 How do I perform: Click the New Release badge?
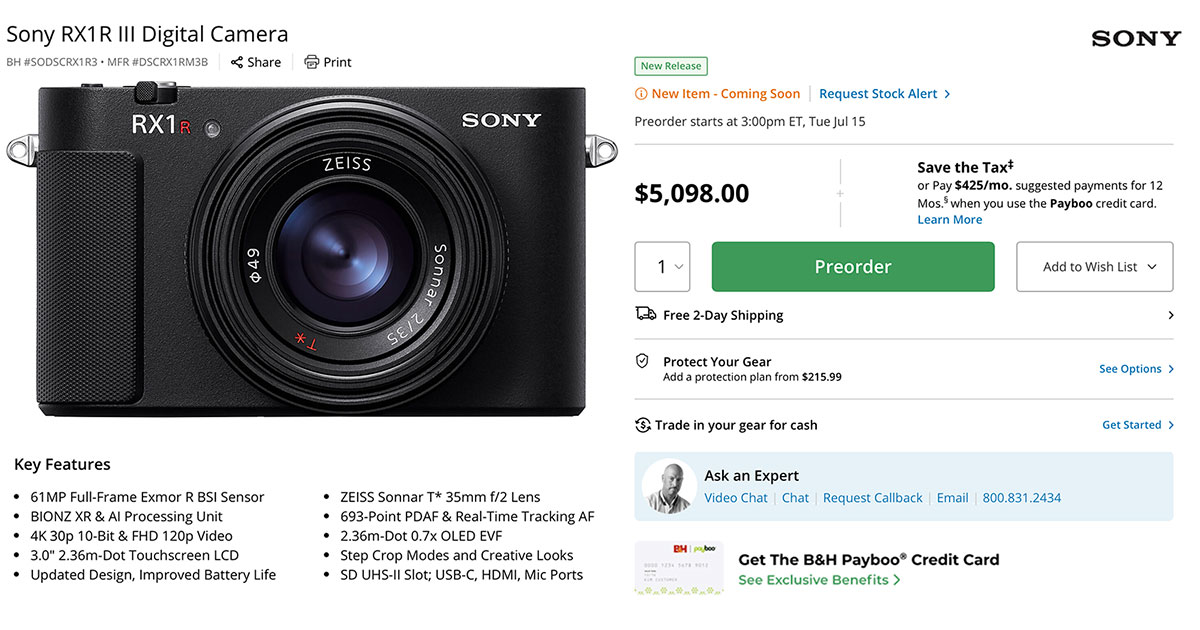tap(670, 66)
